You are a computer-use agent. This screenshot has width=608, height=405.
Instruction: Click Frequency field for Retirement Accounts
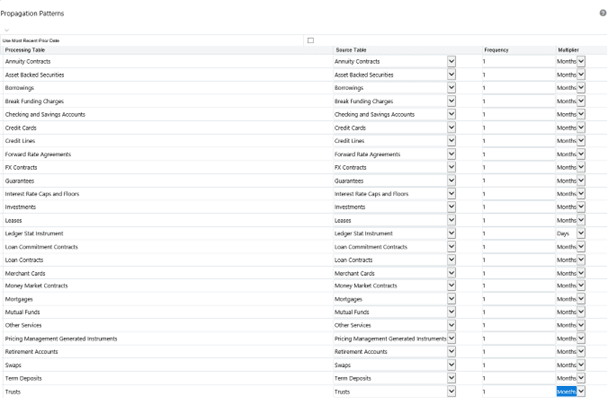[519, 351]
